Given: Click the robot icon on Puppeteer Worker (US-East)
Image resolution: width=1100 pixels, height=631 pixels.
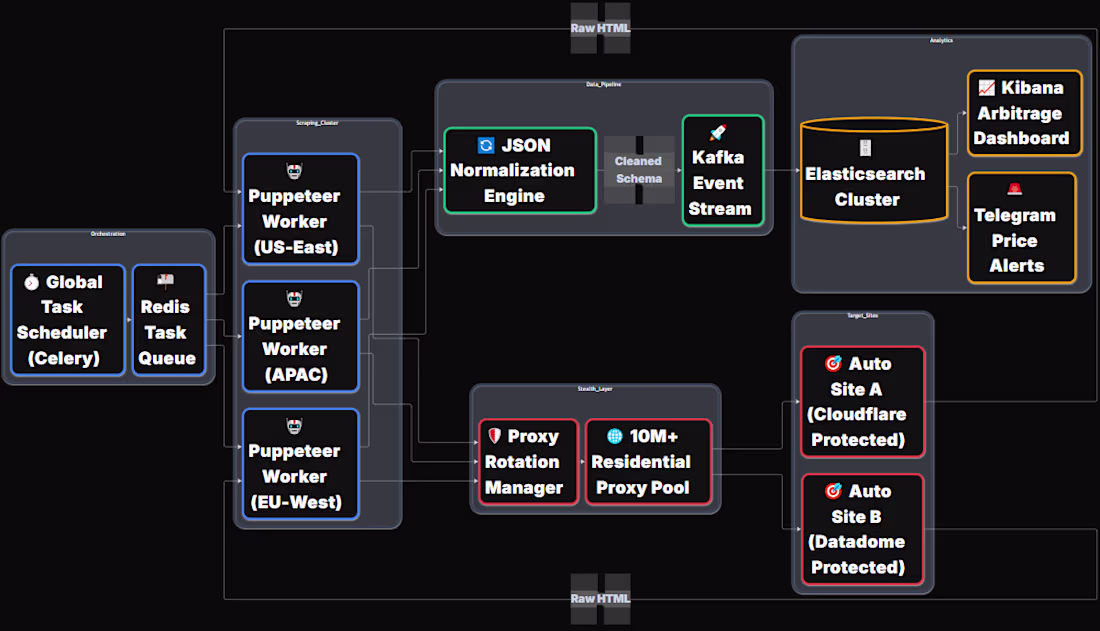Looking at the screenshot, I should click(x=295, y=171).
